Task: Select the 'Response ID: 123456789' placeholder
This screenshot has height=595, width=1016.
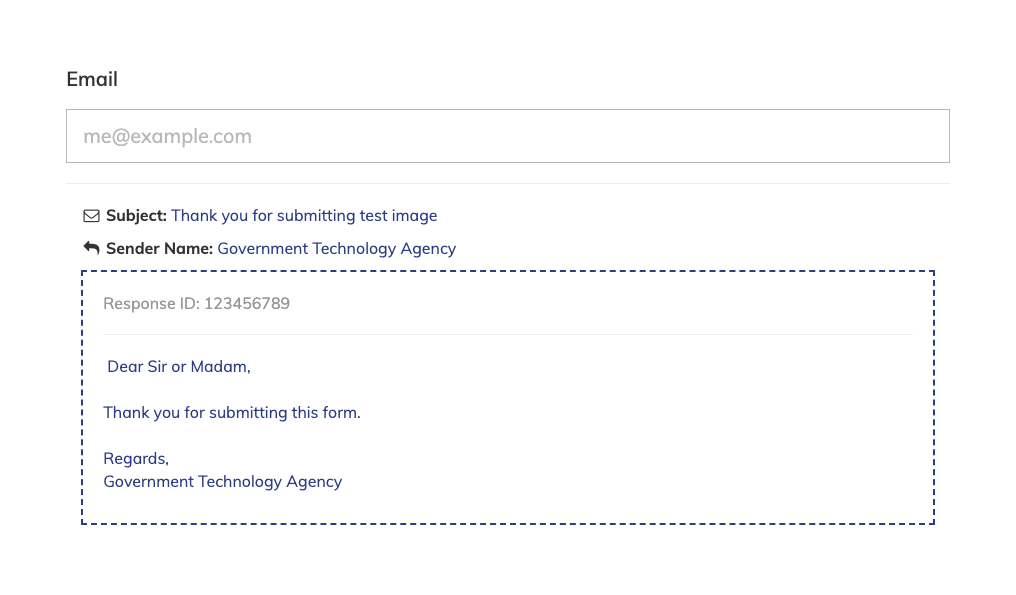Action: click(x=196, y=303)
